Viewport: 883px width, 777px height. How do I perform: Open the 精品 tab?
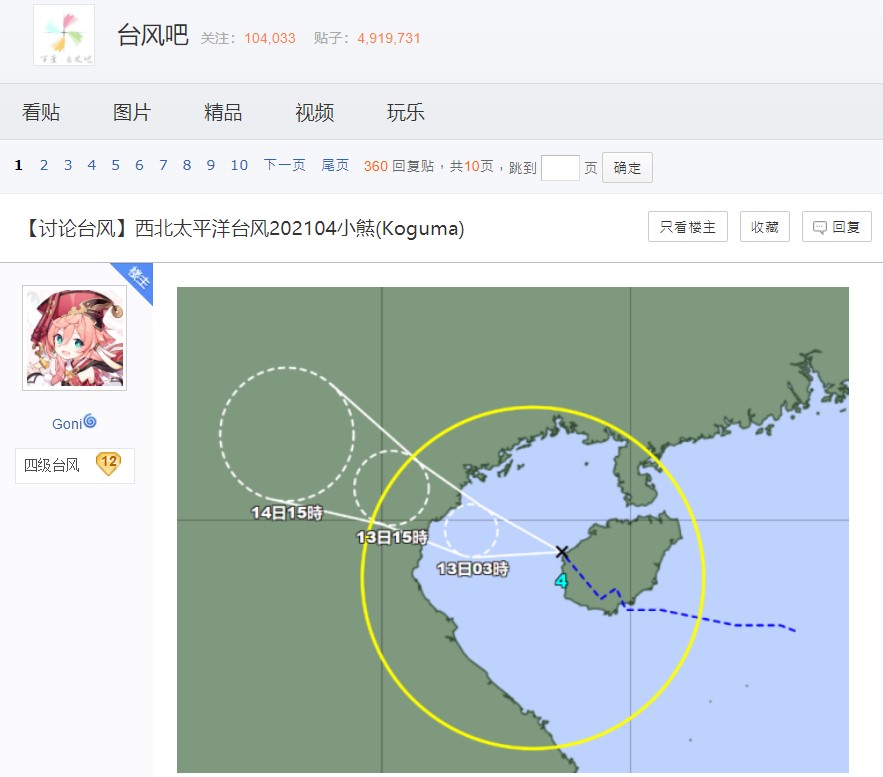click(223, 112)
